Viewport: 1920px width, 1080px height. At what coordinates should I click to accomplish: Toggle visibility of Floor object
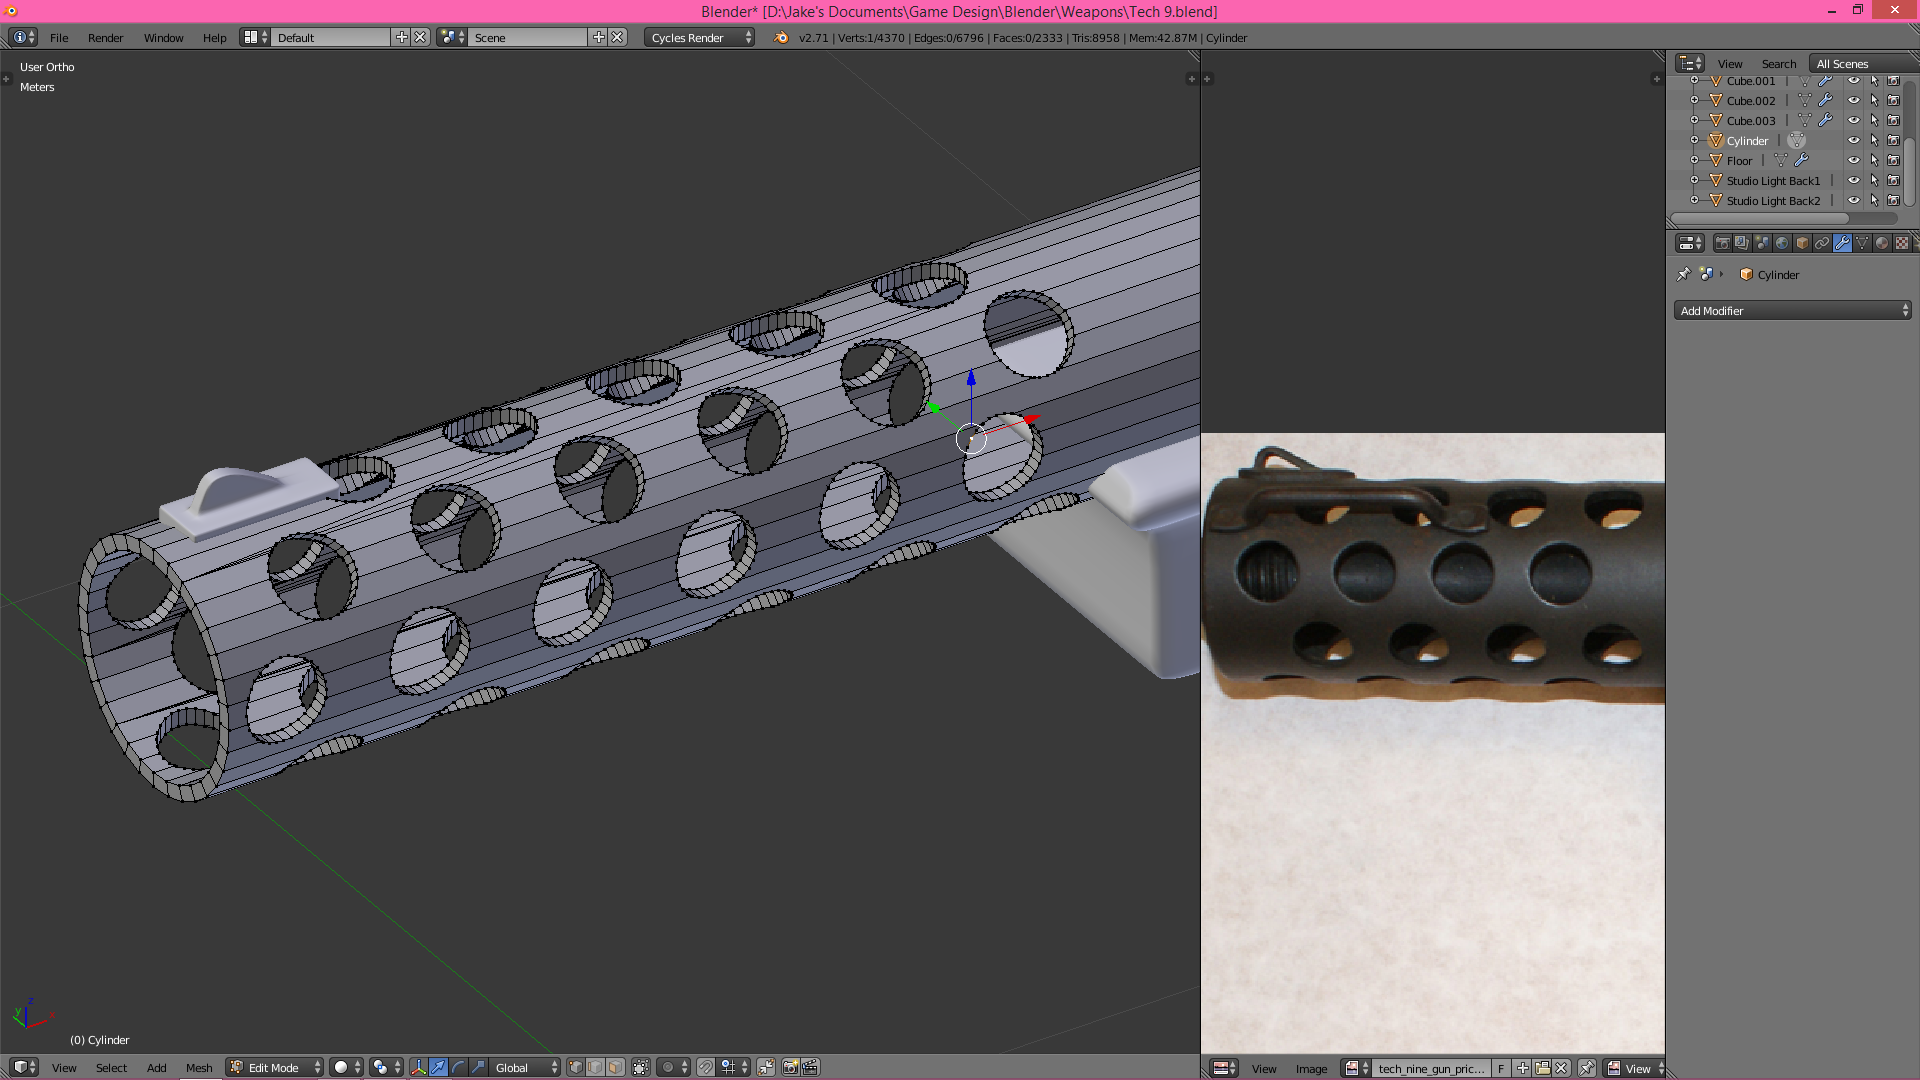[1855, 160]
